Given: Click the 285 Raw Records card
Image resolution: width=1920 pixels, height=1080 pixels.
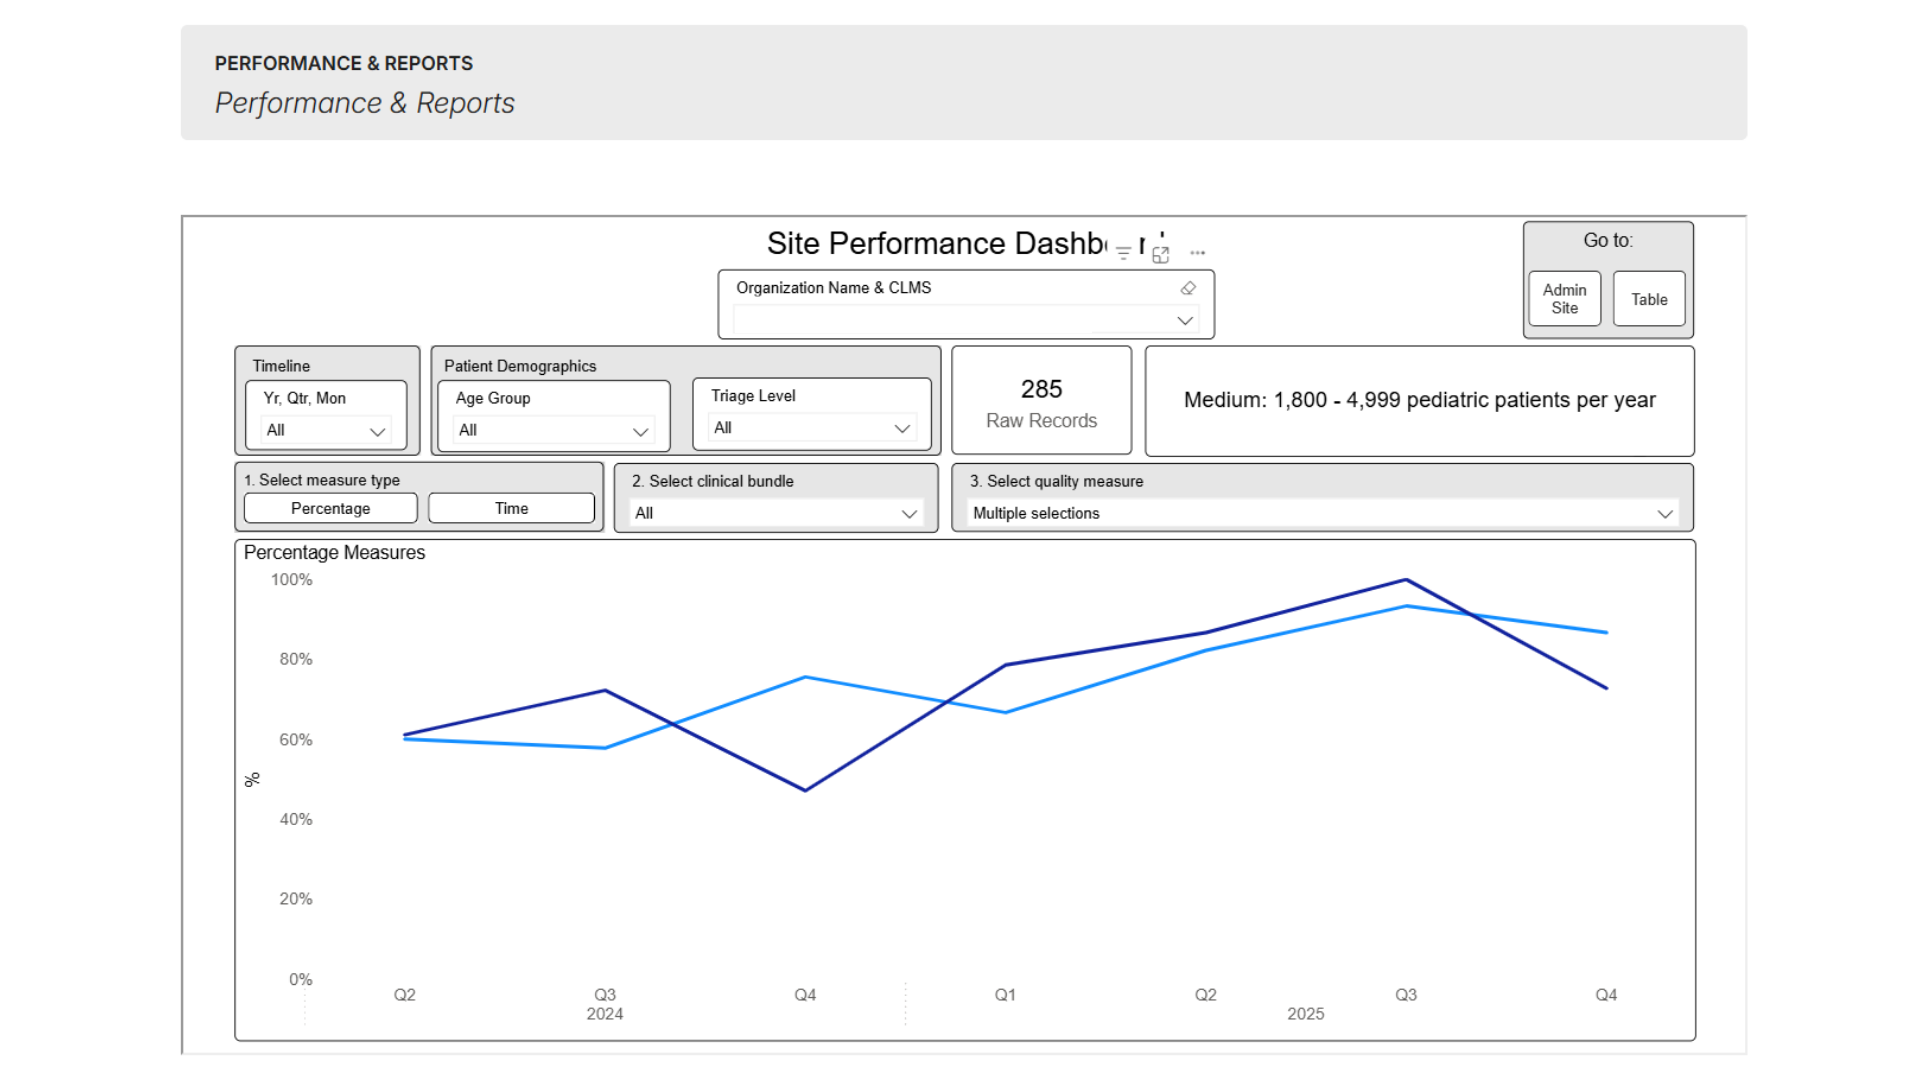Looking at the screenshot, I should (x=1041, y=402).
